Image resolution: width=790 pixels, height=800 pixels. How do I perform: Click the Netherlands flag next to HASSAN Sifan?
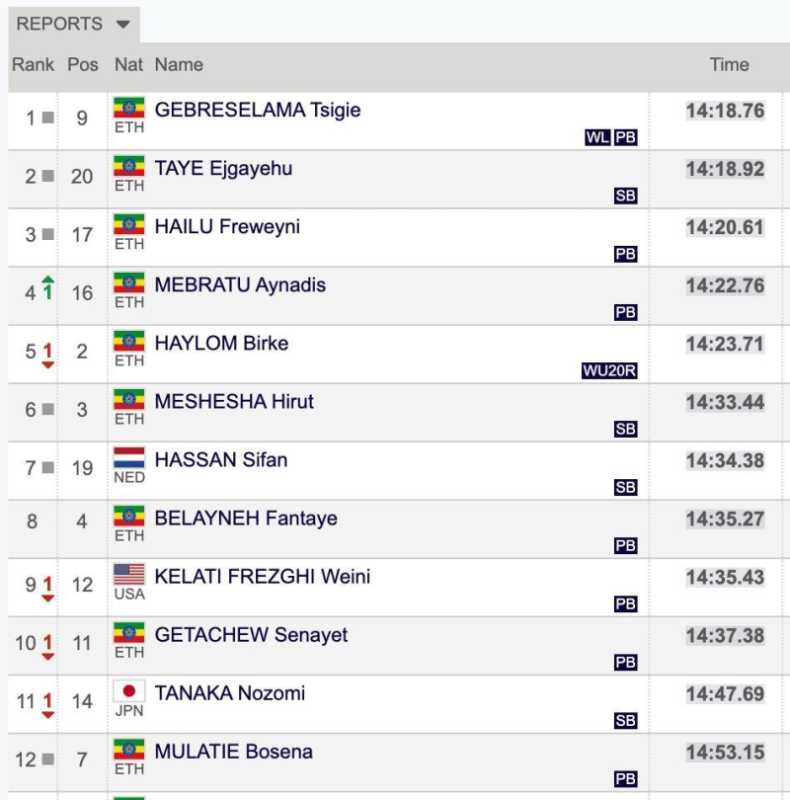pyautogui.click(x=129, y=459)
